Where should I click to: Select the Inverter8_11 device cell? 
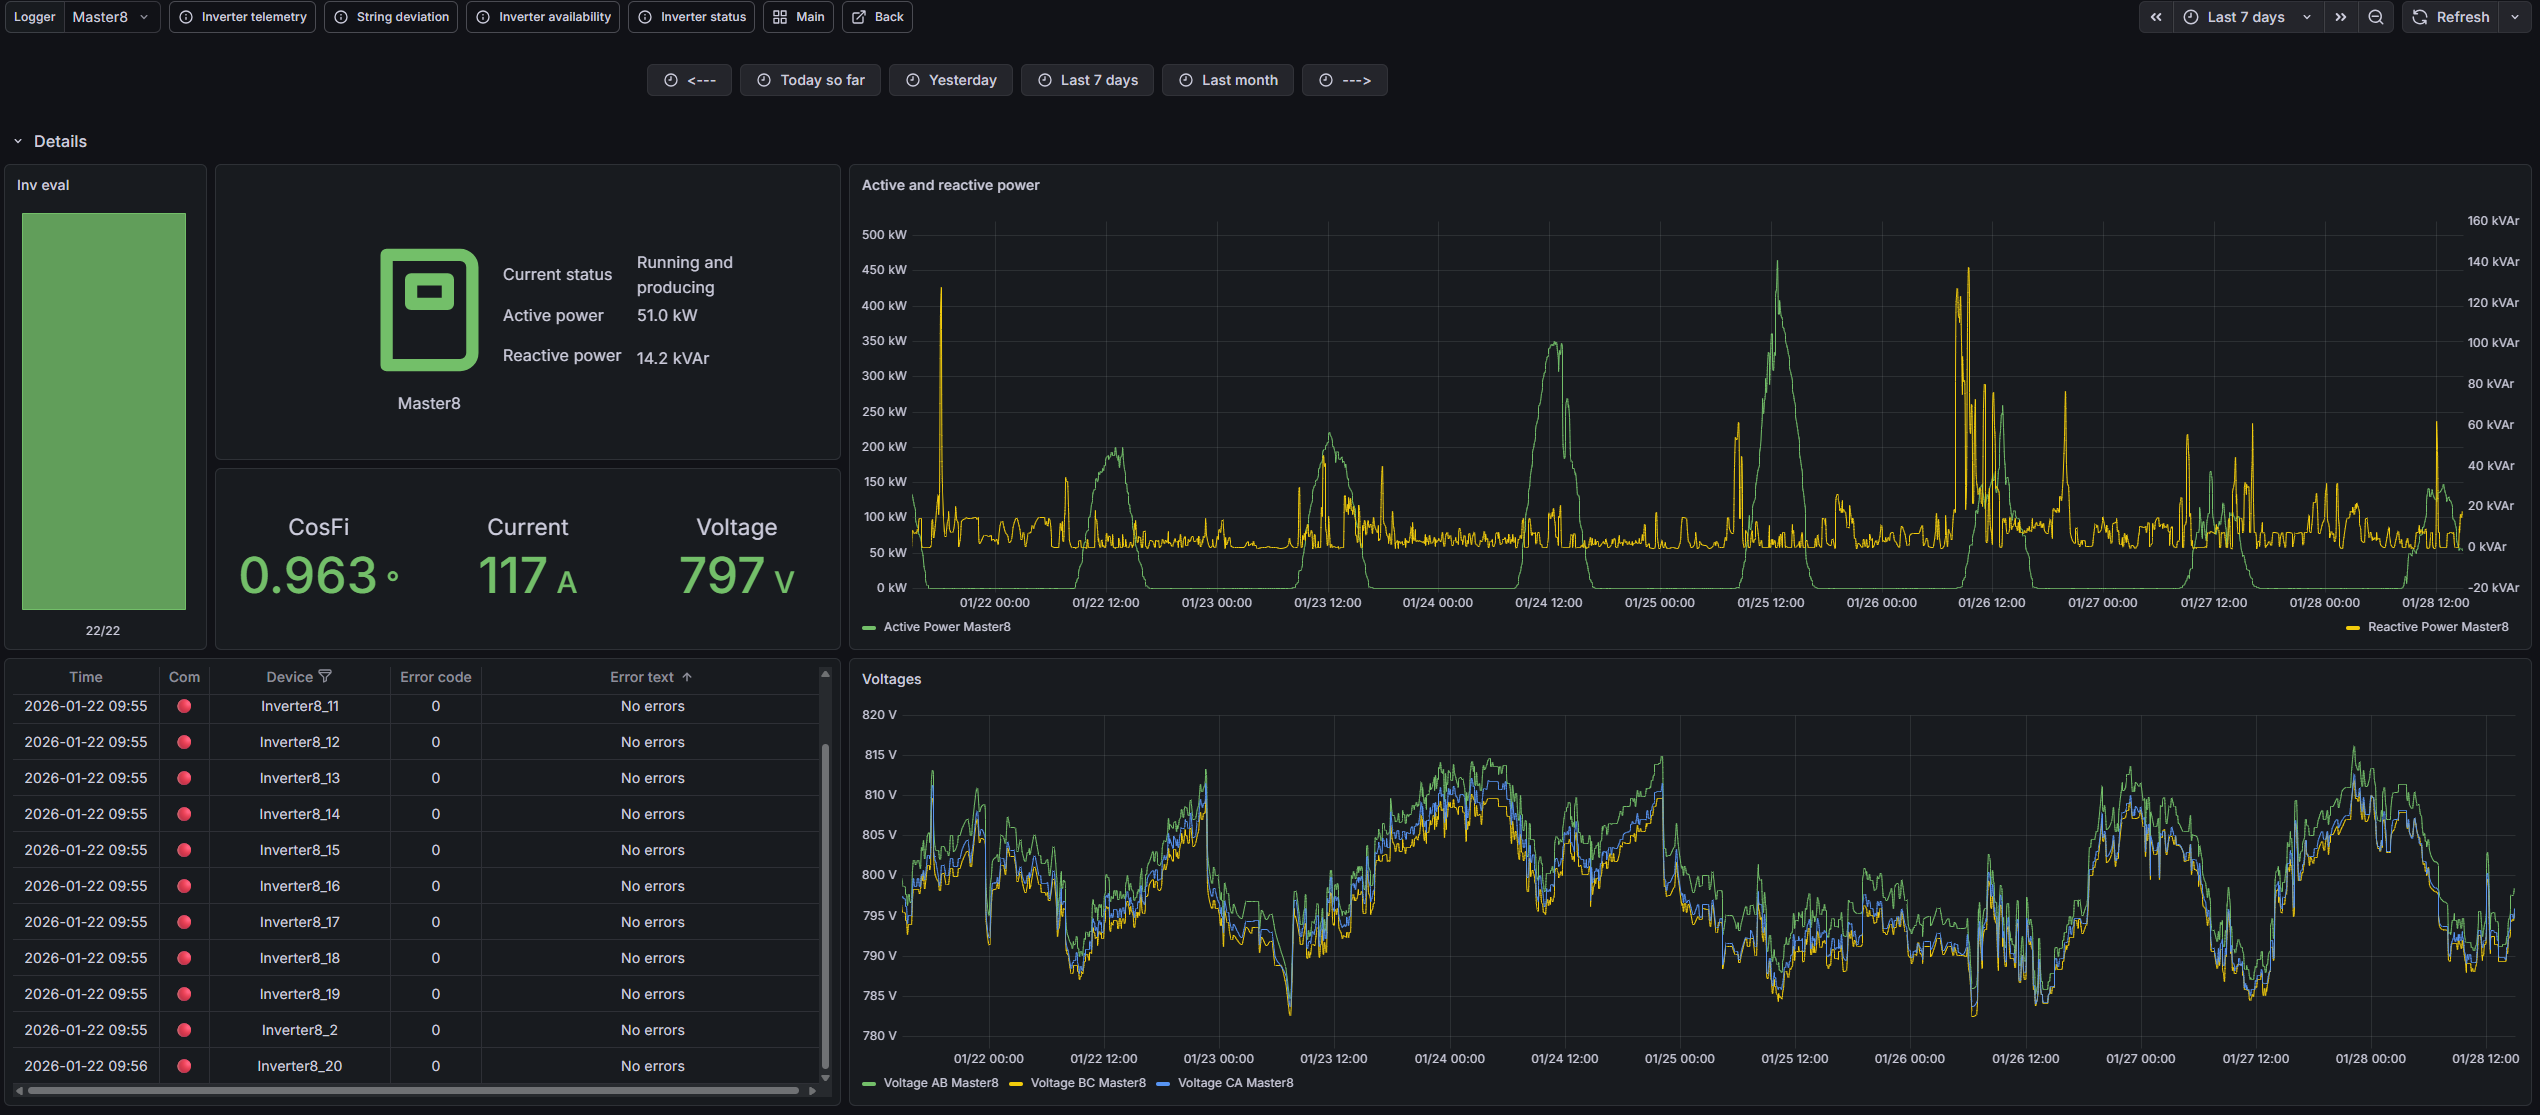click(x=300, y=706)
